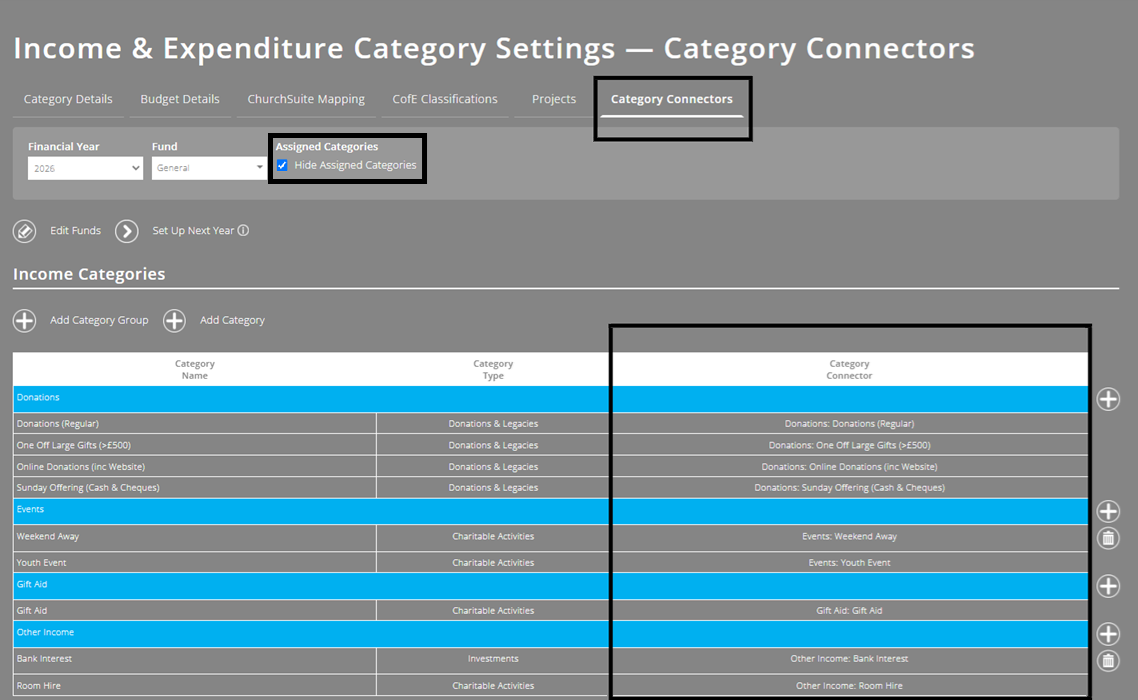This screenshot has width=1138, height=700.
Task: Click connector Other Income: Room Hire
Action: click(x=849, y=685)
